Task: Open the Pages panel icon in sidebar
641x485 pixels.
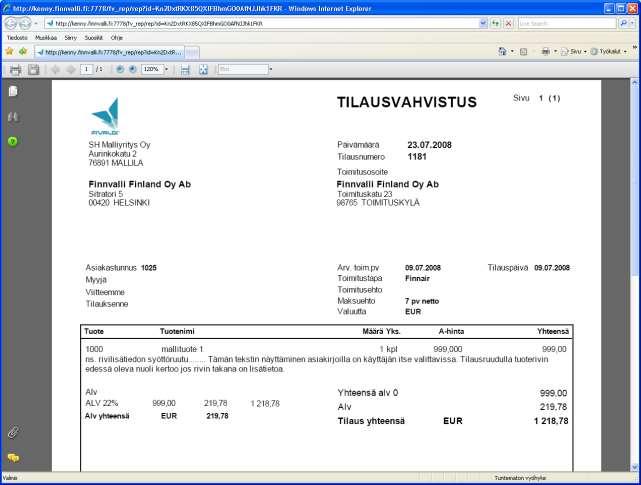Action: pyautogui.click(x=13, y=91)
